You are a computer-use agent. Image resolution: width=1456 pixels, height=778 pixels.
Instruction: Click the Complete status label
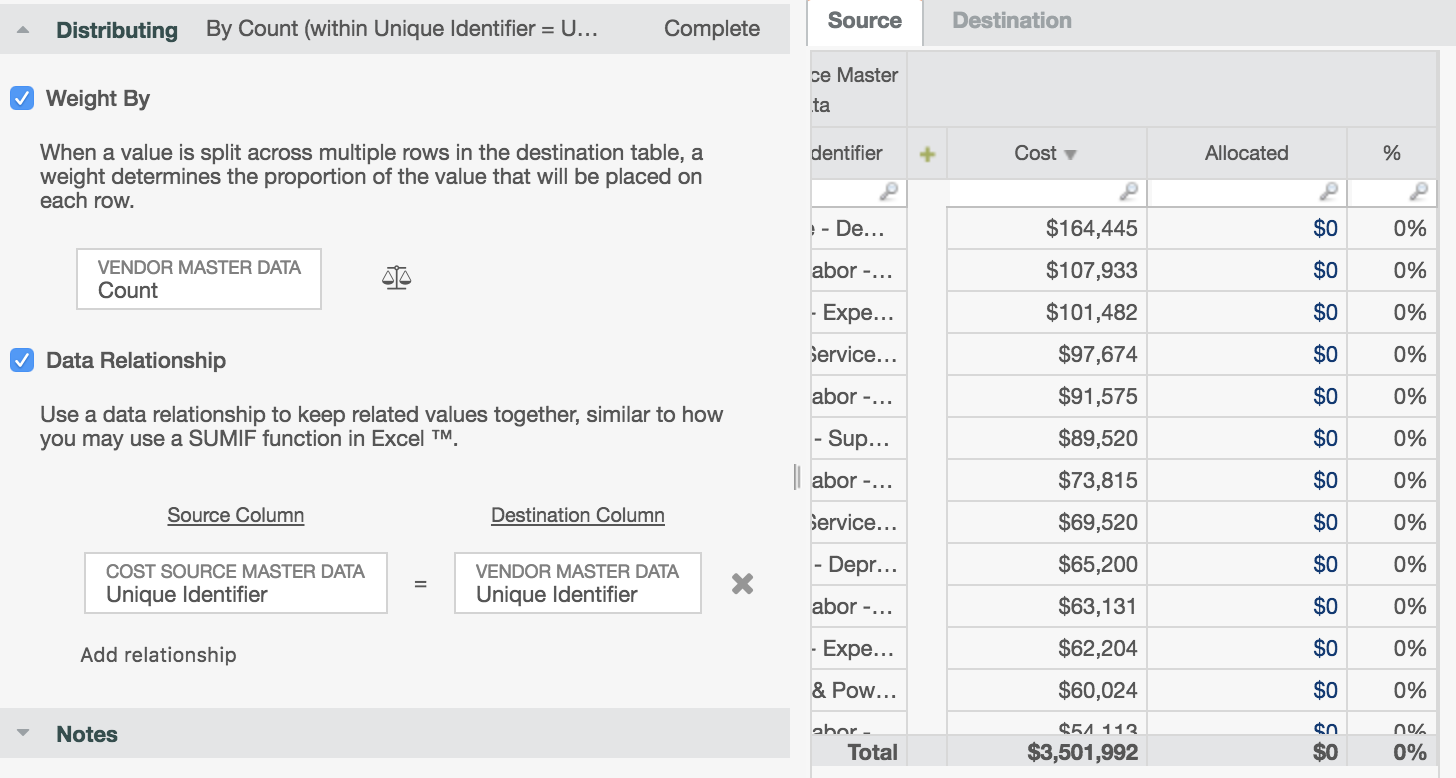point(712,29)
